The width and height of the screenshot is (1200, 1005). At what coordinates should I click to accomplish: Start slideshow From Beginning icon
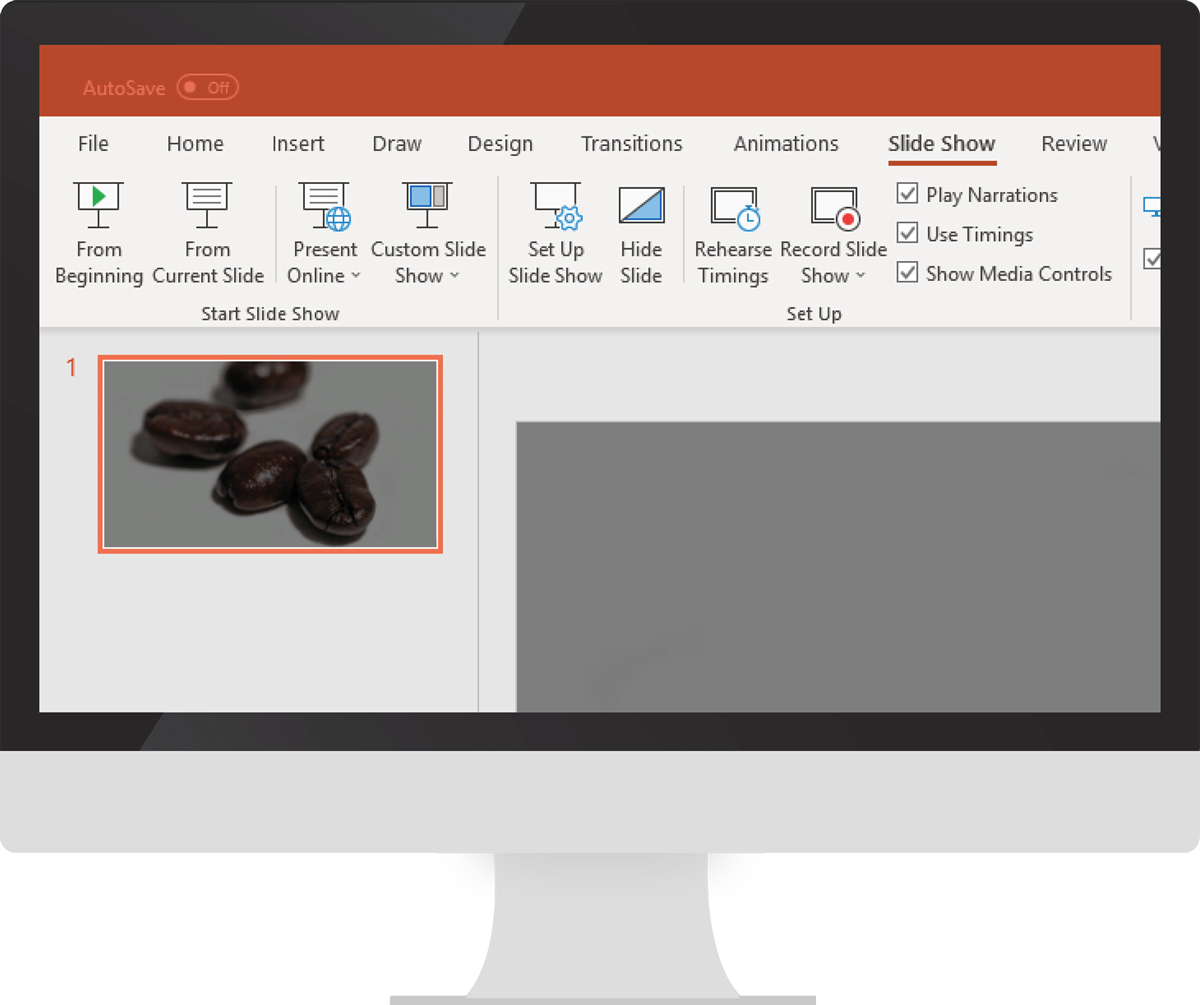(x=98, y=206)
